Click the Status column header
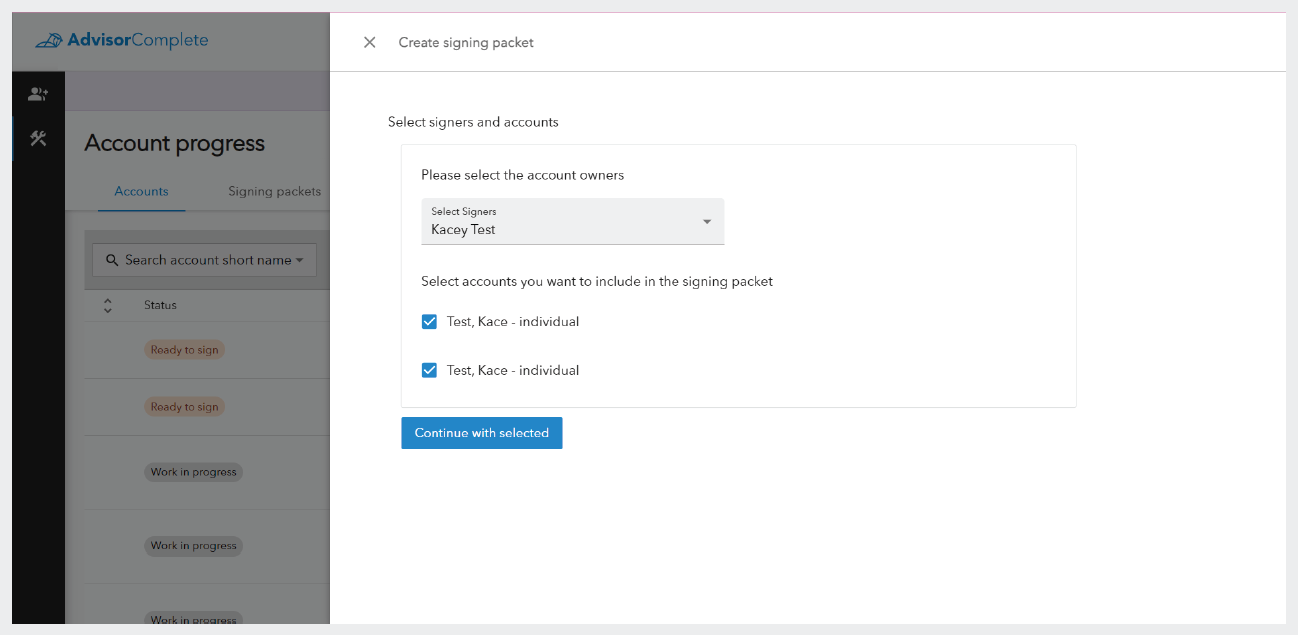The width and height of the screenshot is (1298, 635). tap(160, 305)
